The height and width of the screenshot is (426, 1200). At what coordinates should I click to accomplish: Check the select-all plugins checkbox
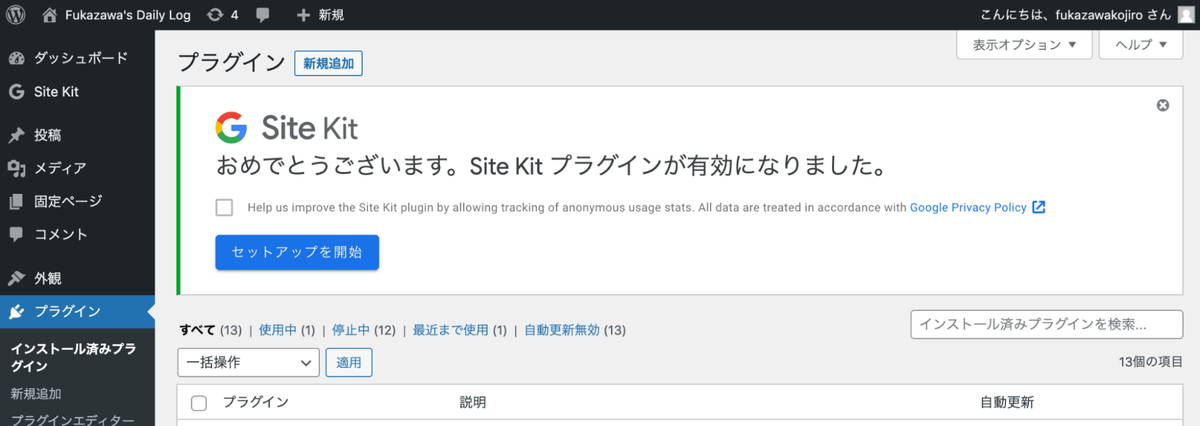198,403
